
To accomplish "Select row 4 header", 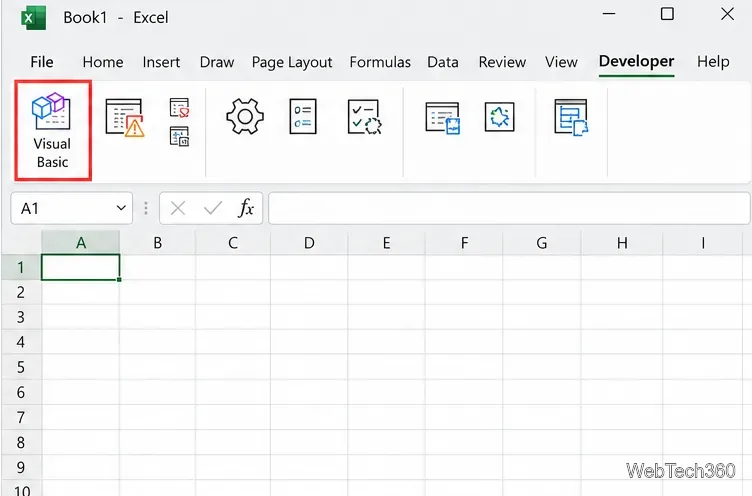I will pyautogui.click(x=21, y=342).
